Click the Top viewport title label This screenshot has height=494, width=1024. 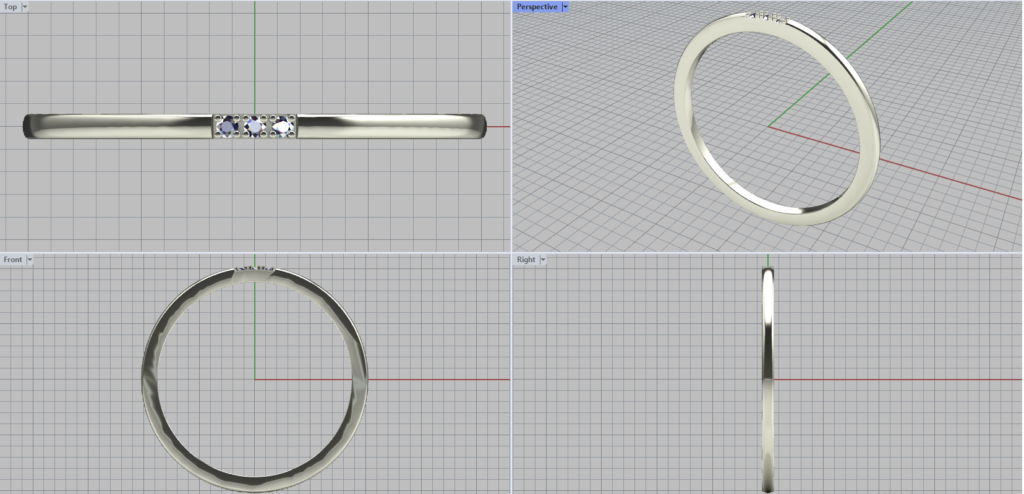(x=10, y=6)
